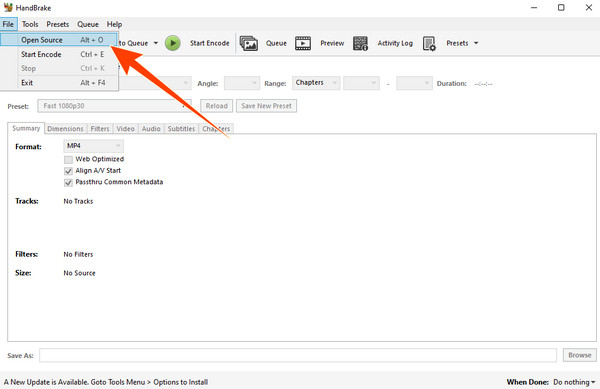
Task: Click the Preview filmstrip icon
Action: coord(303,43)
